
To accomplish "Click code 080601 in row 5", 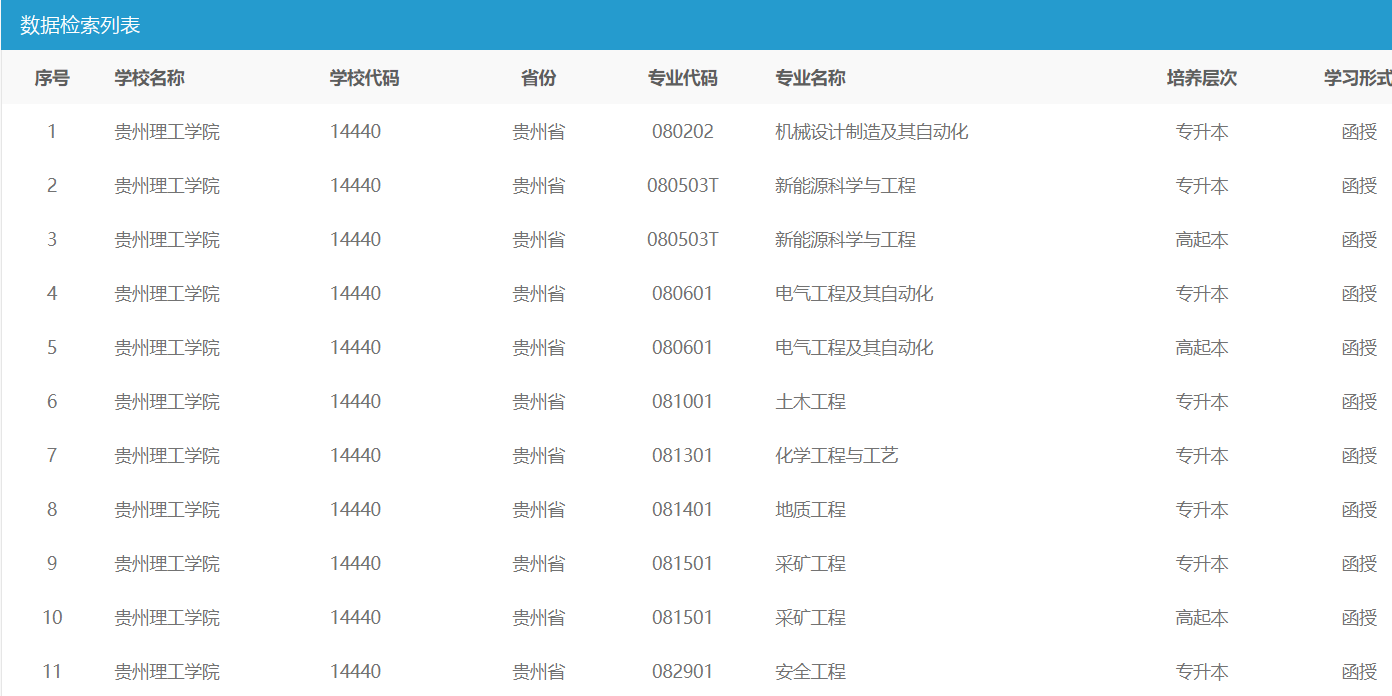I will coord(683,348).
